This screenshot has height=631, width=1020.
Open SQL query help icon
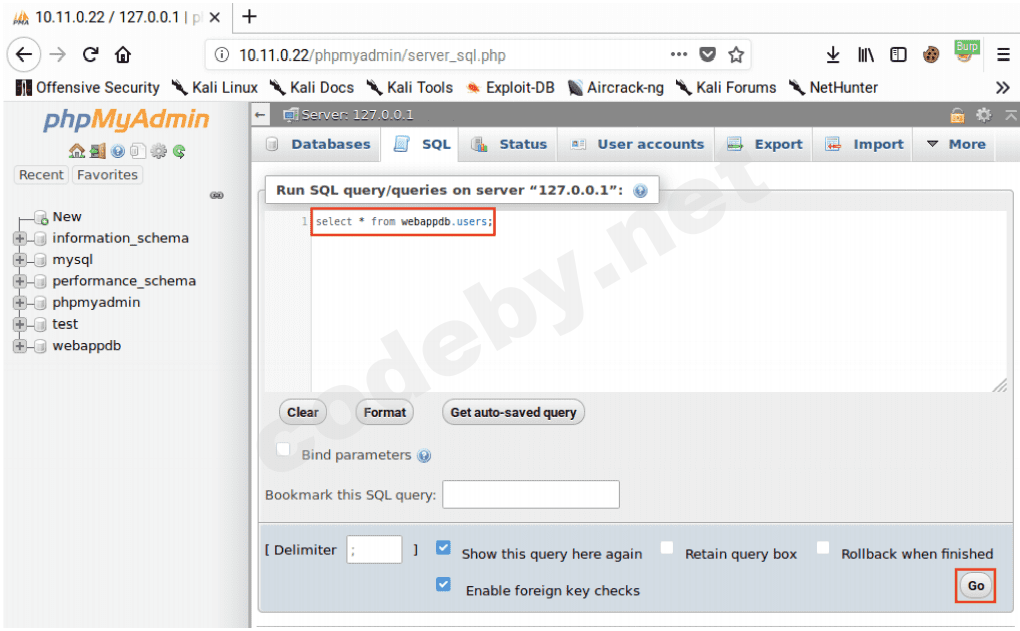(641, 191)
